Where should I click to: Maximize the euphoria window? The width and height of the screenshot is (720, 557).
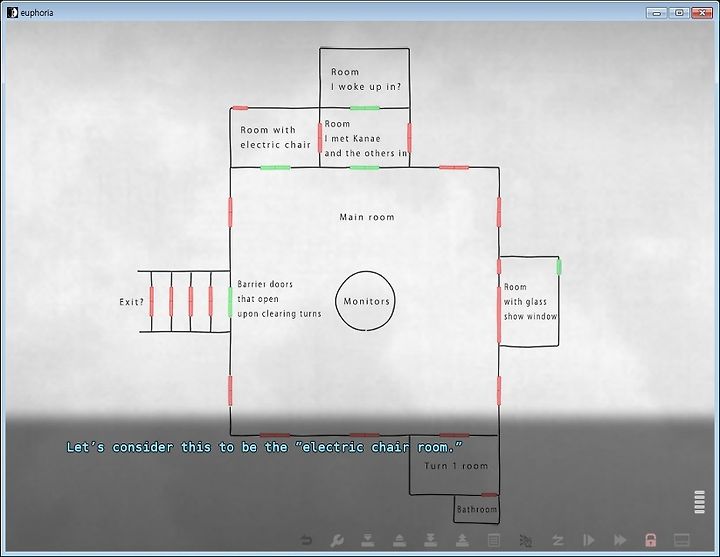click(x=679, y=13)
